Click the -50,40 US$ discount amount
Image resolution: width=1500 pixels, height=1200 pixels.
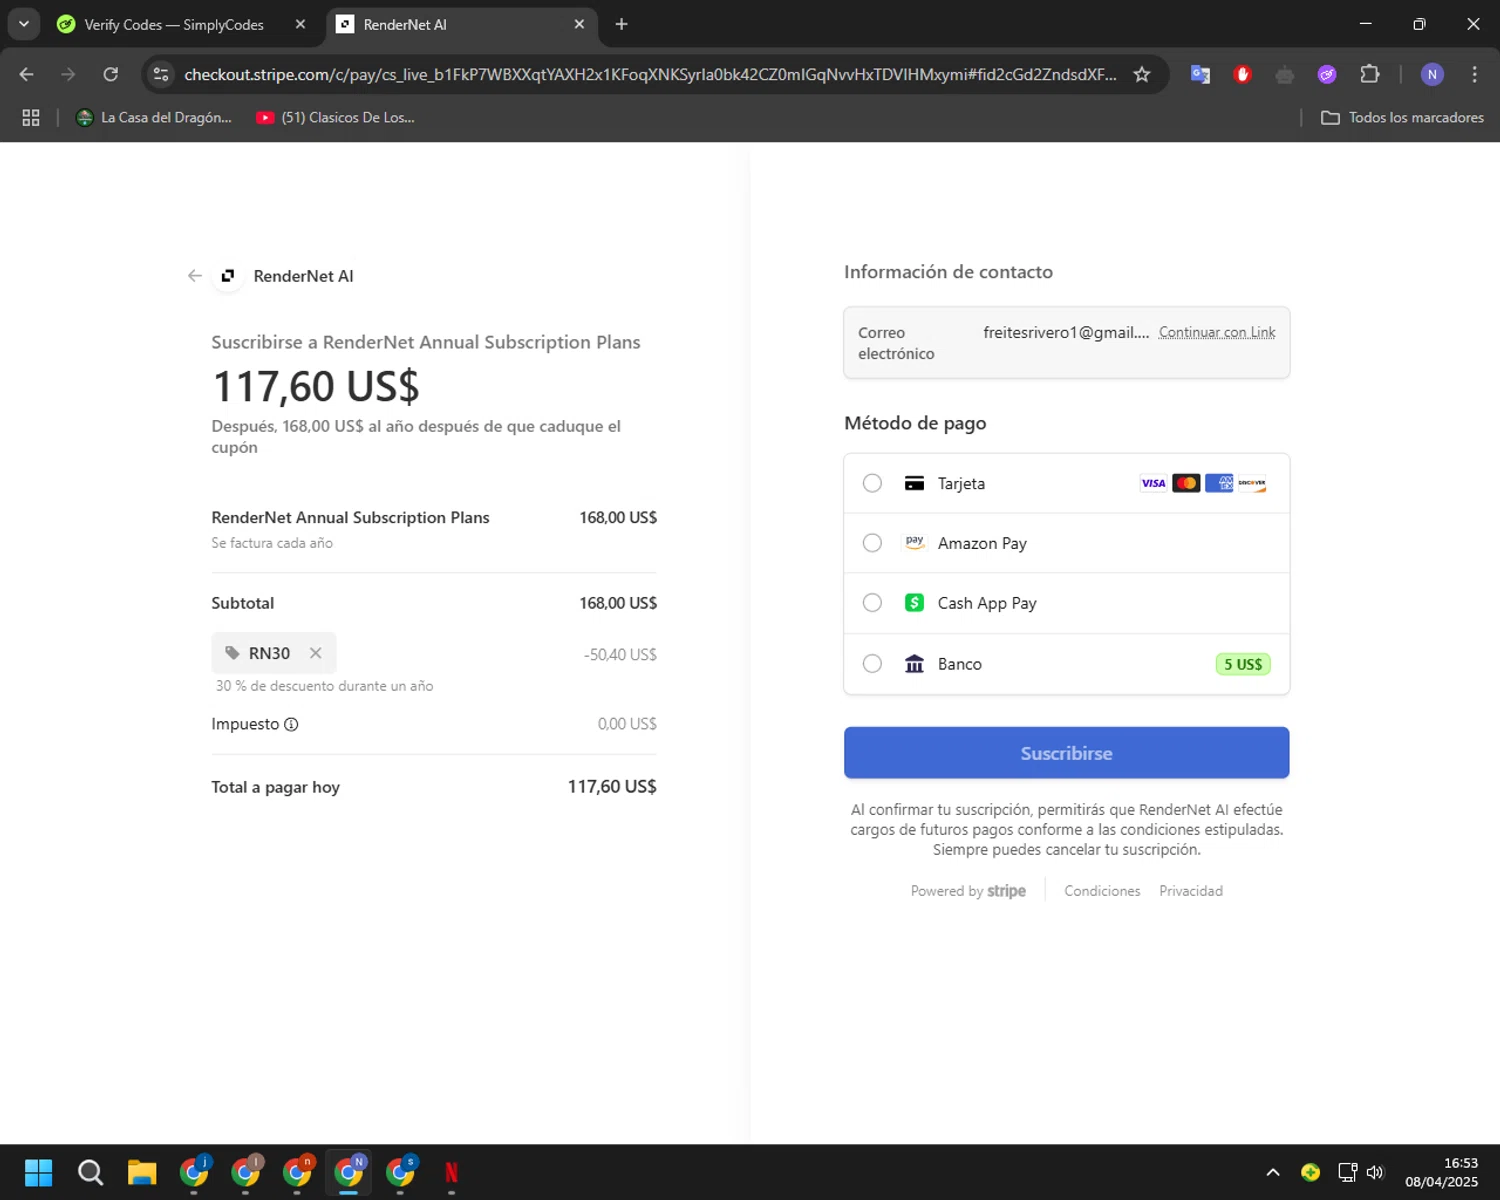click(x=620, y=654)
